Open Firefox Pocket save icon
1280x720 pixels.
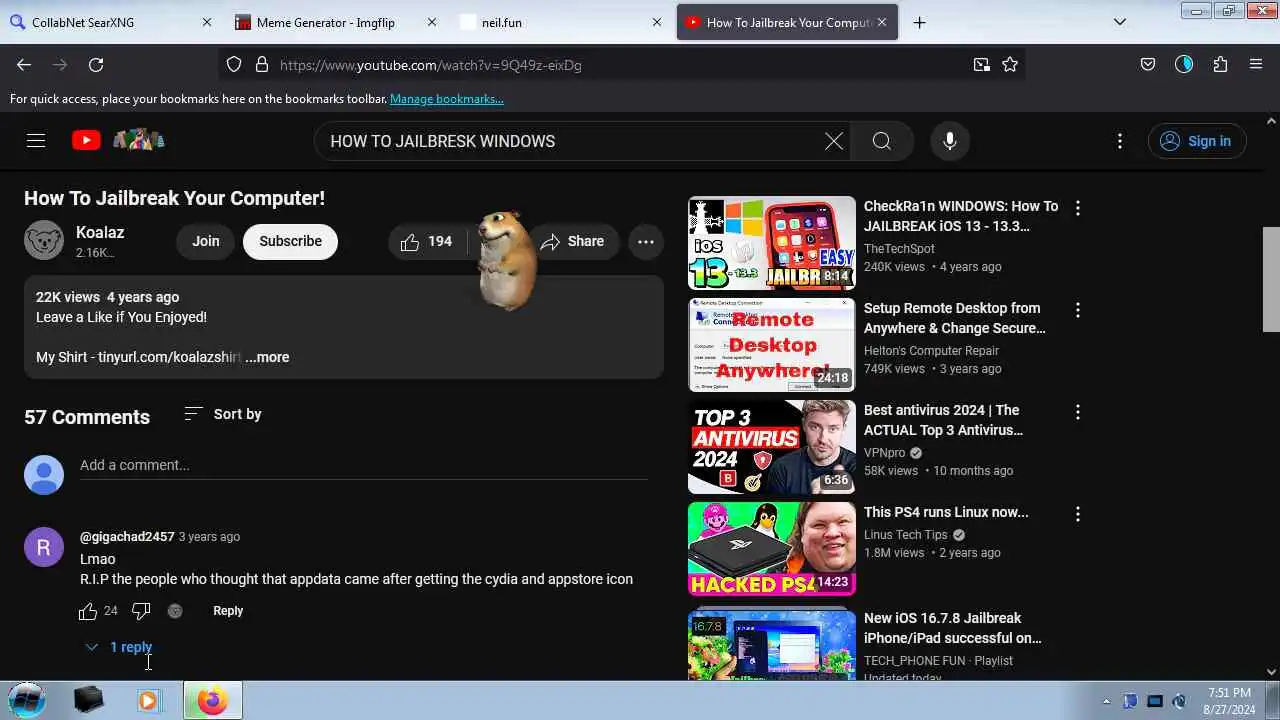(x=1148, y=65)
